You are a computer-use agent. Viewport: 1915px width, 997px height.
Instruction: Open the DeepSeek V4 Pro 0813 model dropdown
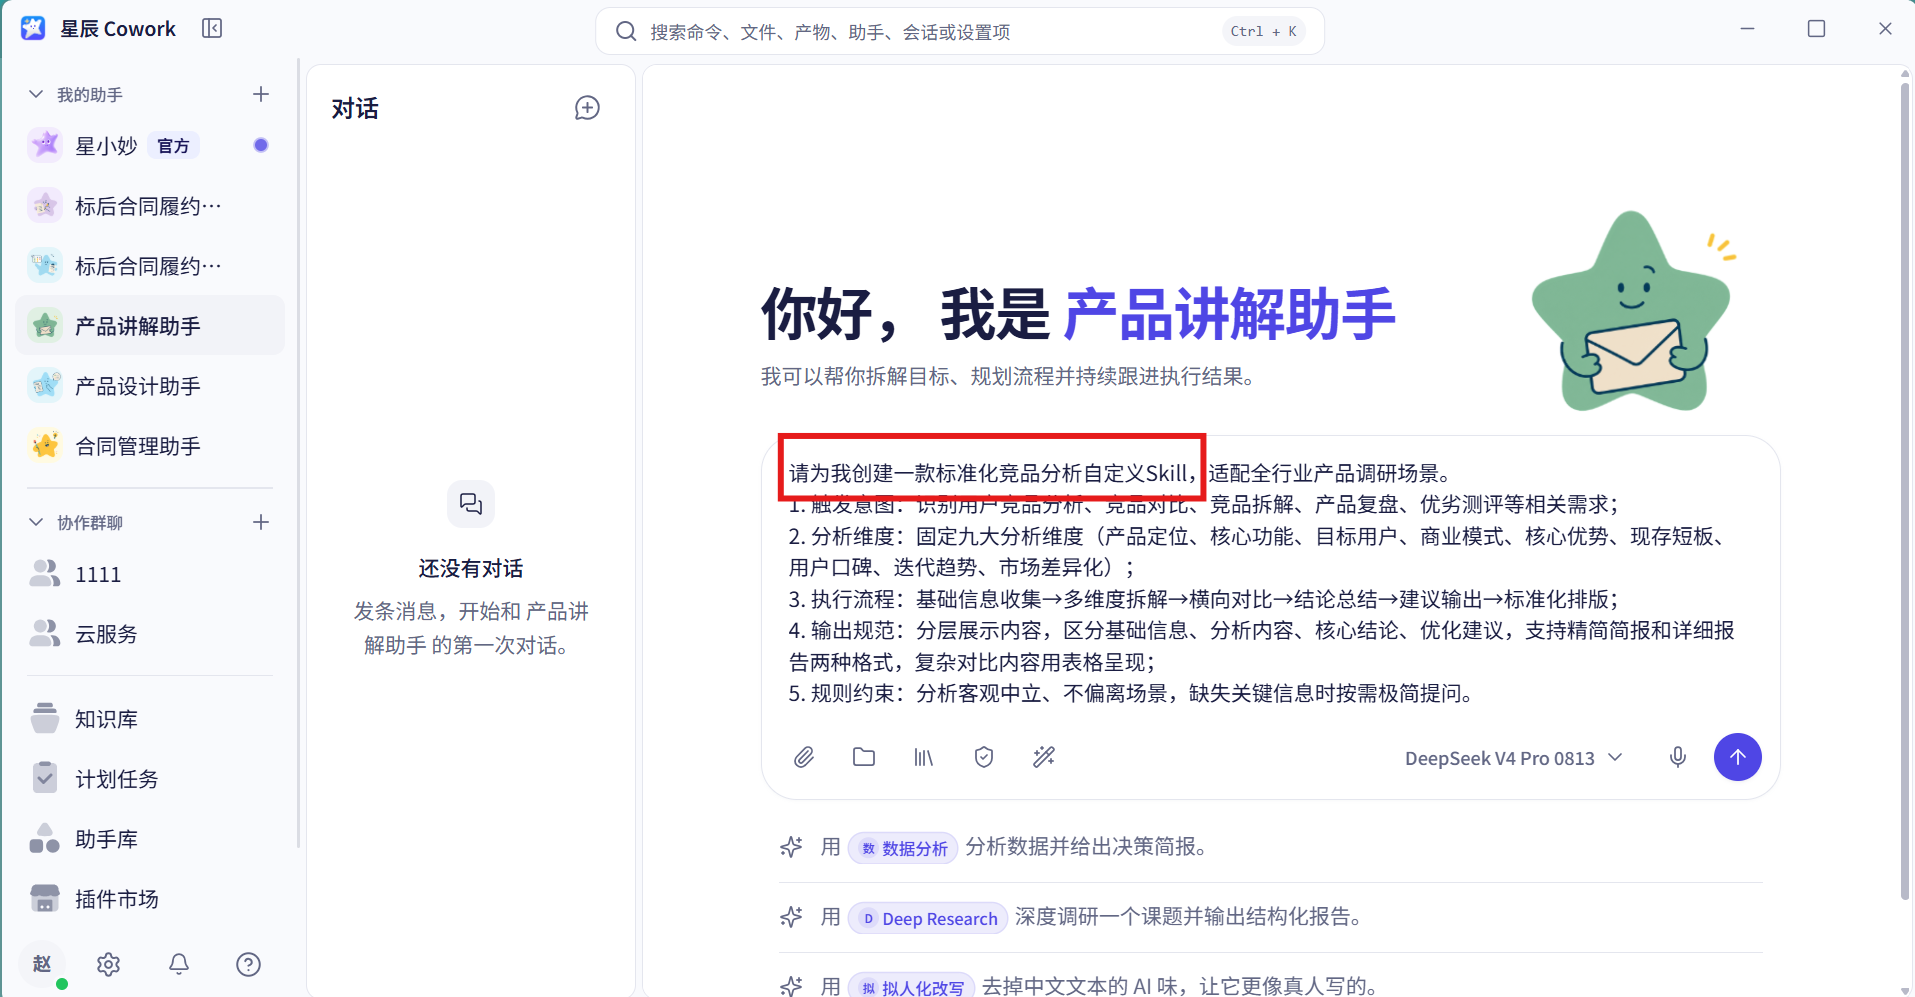(1513, 758)
